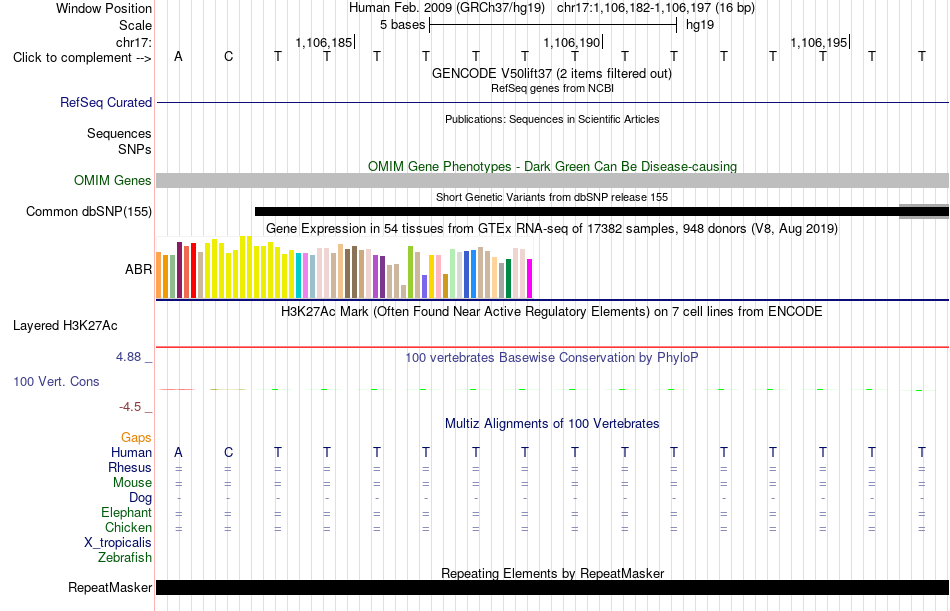Click base C in the complement sequence row
The width and height of the screenshot is (950, 611).
click(x=228, y=56)
